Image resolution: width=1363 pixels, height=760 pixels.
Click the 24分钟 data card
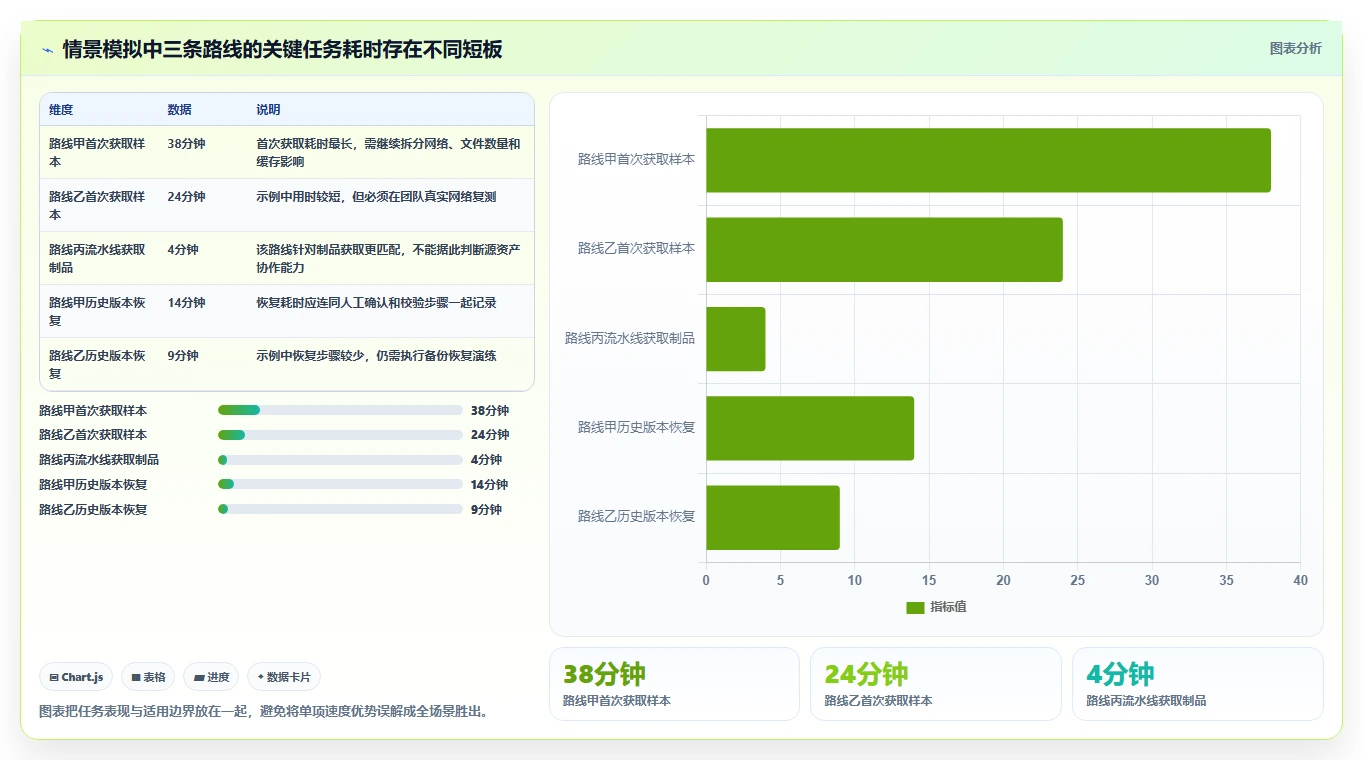[935, 684]
